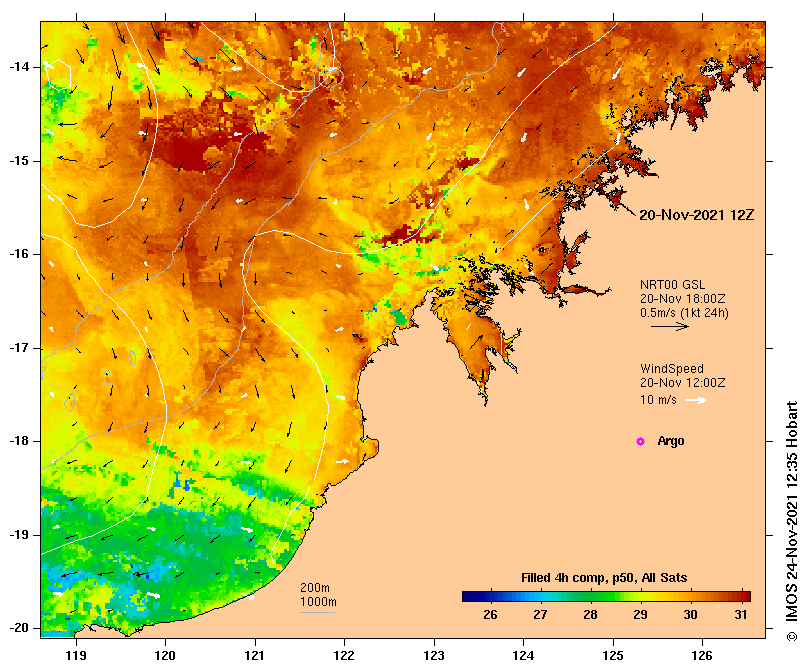Click the latitude axis label -16
This screenshot has height=672, width=809.
click(x=20, y=254)
